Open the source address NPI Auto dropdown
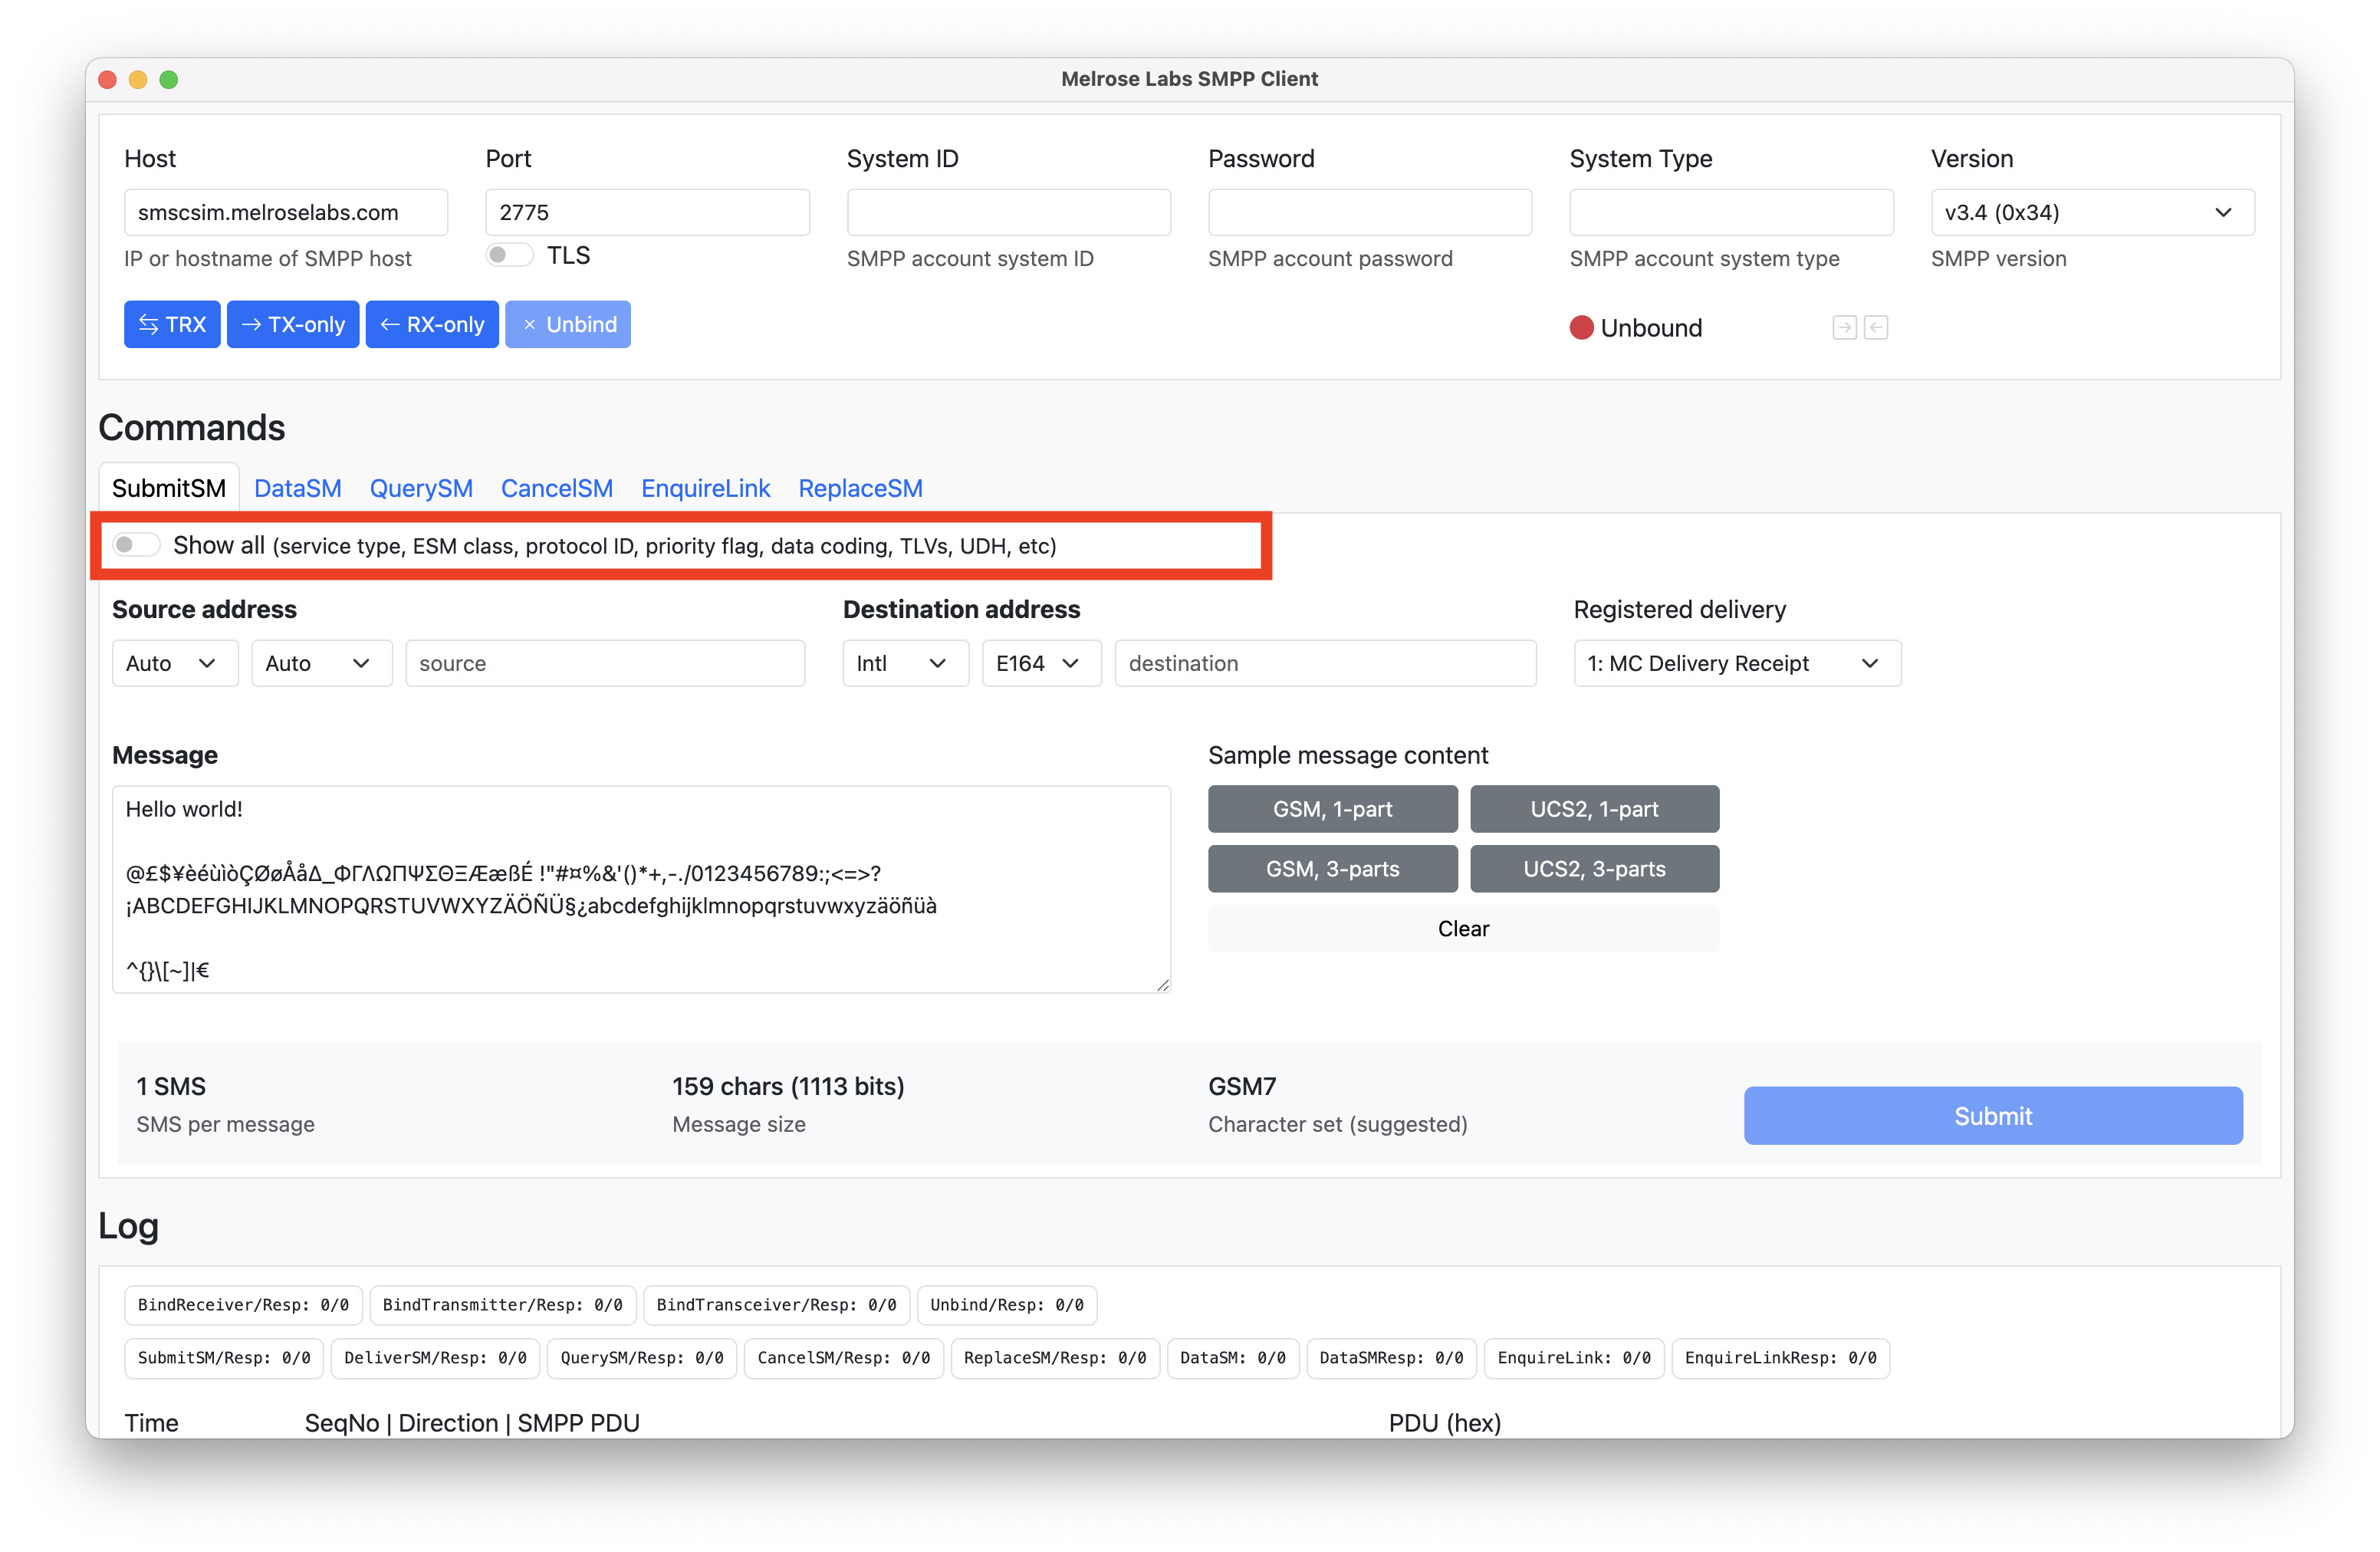 [321, 663]
